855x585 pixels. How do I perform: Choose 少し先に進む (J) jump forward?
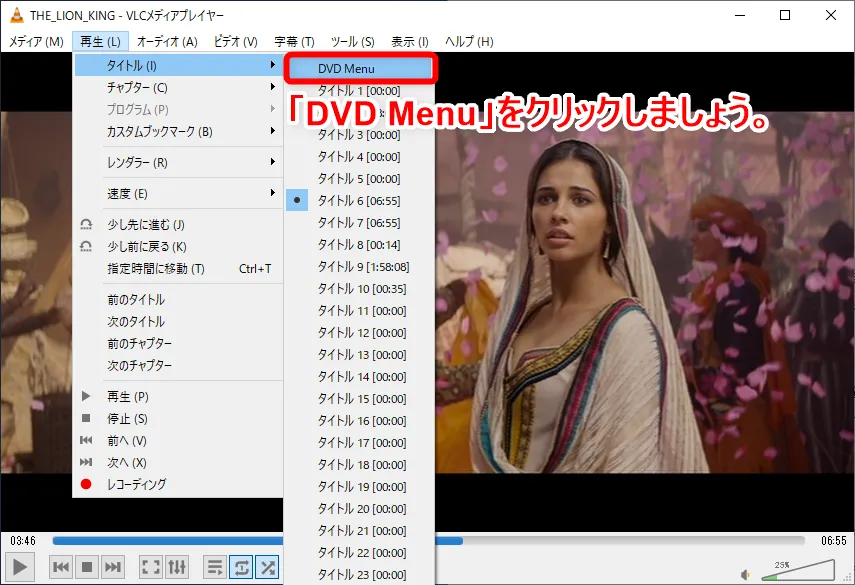178,225
